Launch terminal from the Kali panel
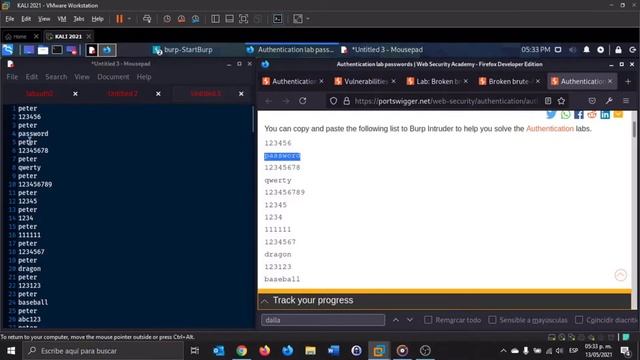Image resolution: width=640 pixels, height=360 pixels. (x=57, y=50)
